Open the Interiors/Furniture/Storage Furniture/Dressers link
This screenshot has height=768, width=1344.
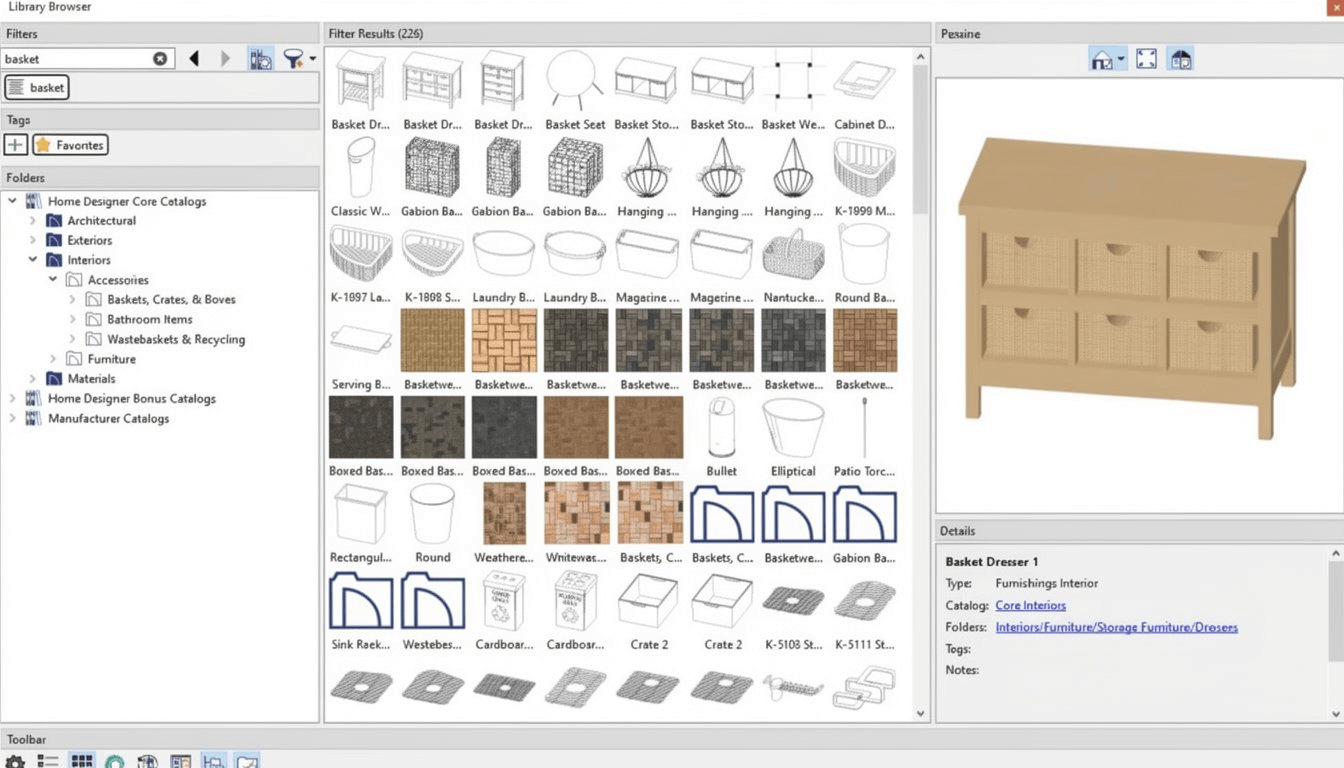tap(1116, 627)
